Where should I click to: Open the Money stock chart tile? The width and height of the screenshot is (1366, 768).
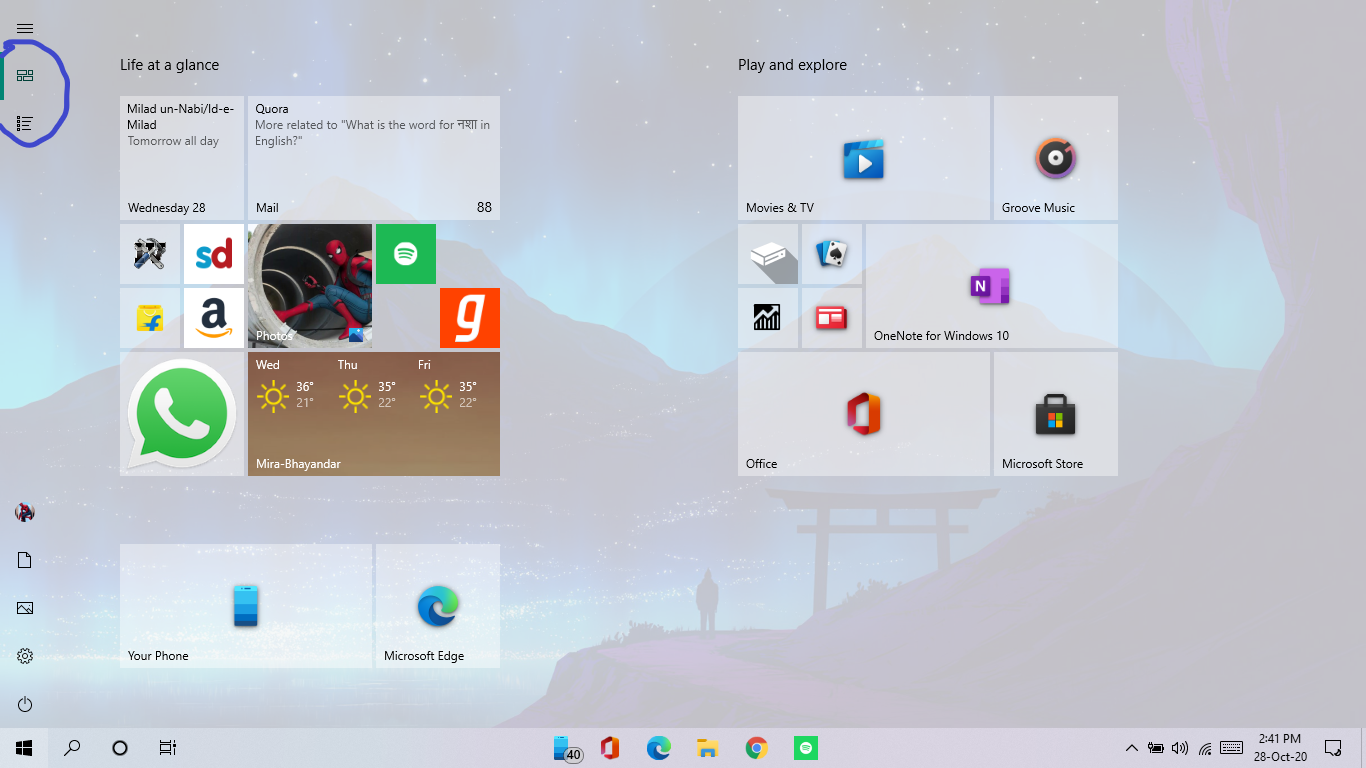pyautogui.click(x=768, y=318)
